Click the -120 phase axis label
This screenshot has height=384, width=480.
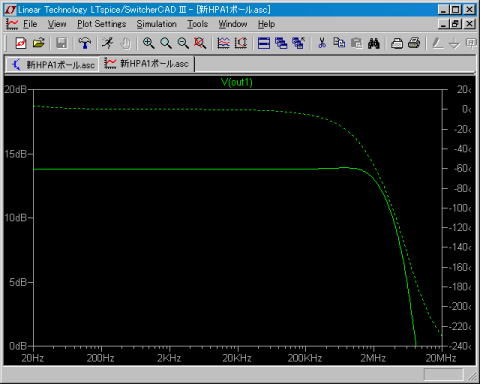click(460, 228)
